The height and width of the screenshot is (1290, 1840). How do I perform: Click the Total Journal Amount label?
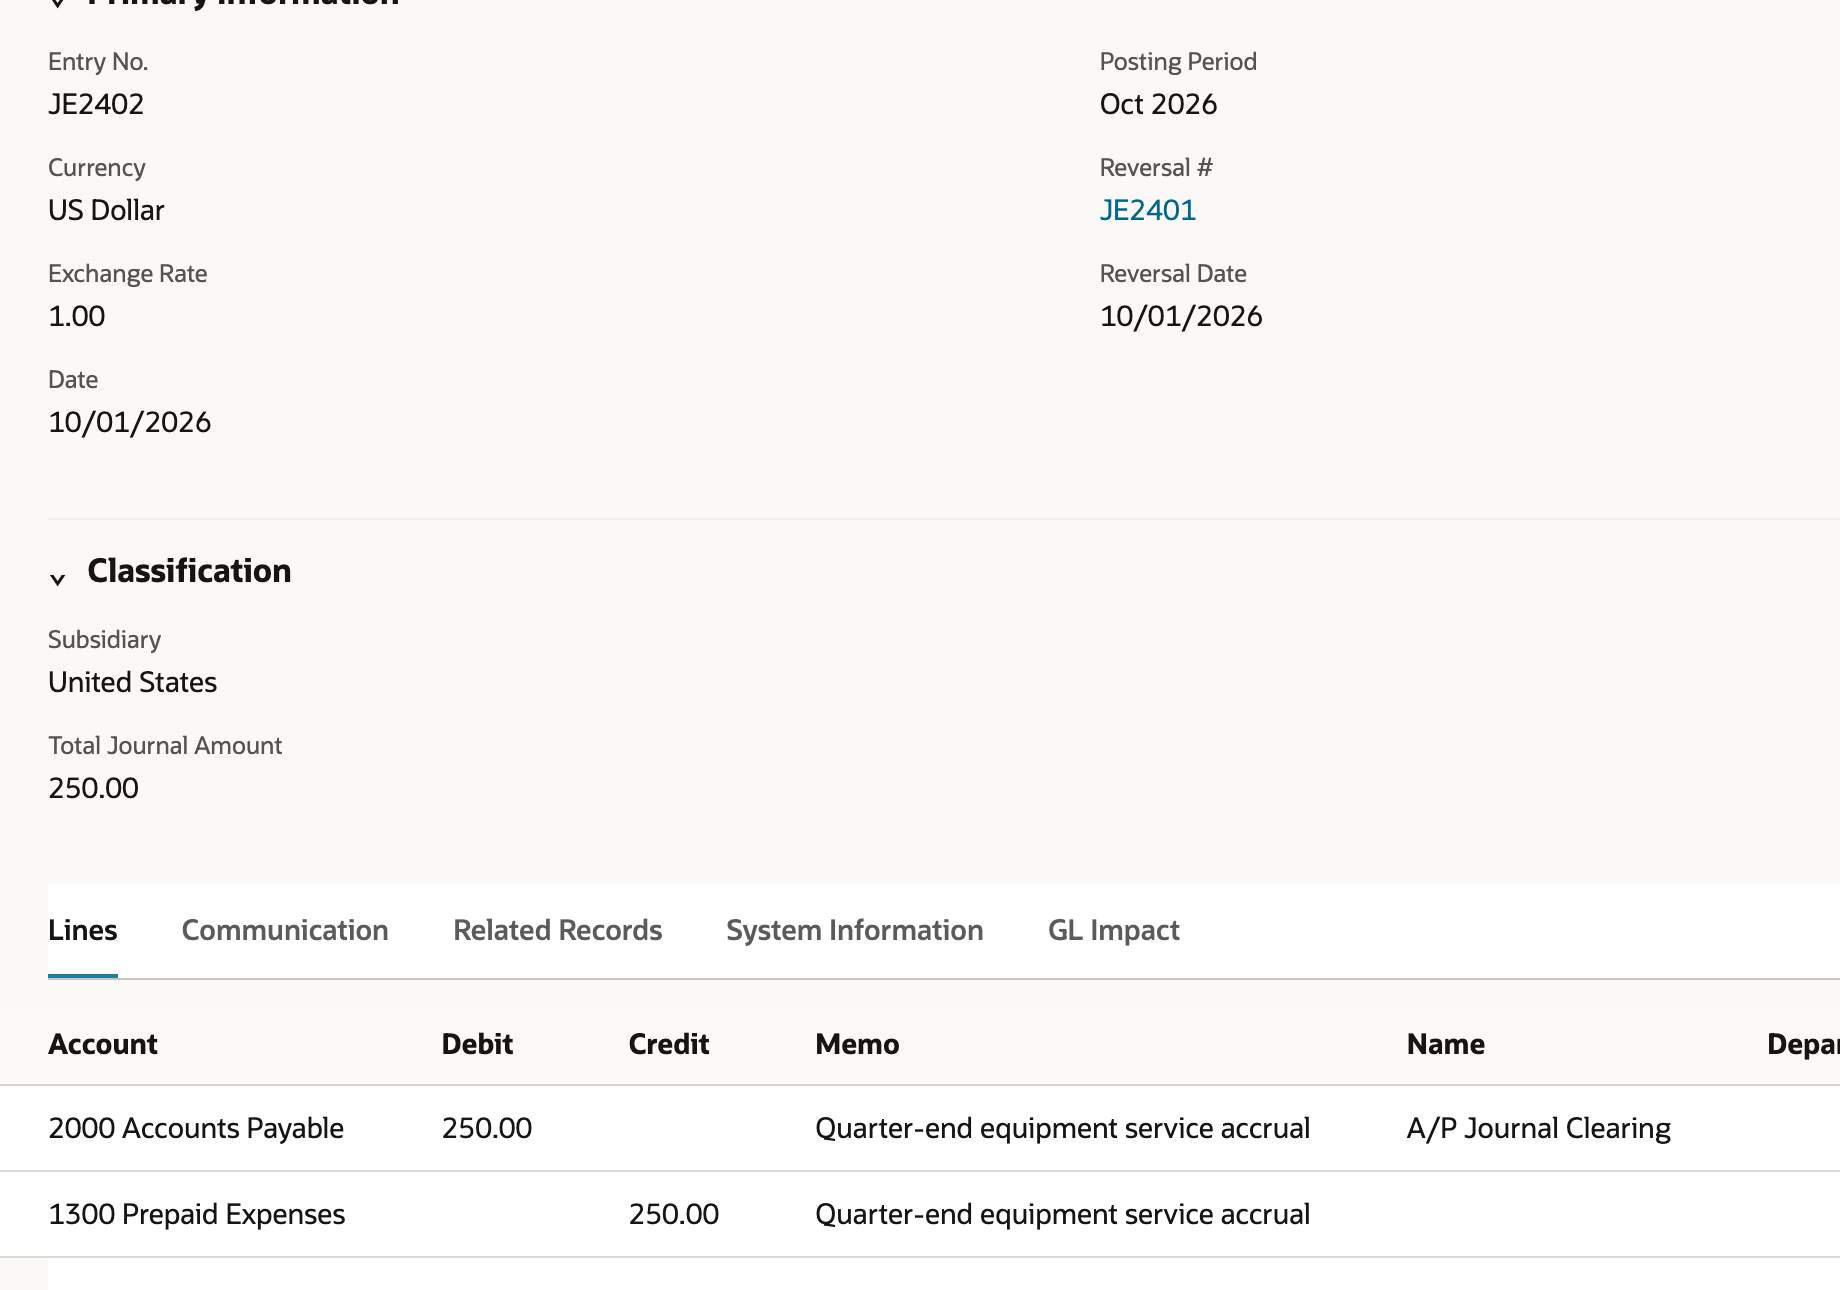tap(165, 746)
